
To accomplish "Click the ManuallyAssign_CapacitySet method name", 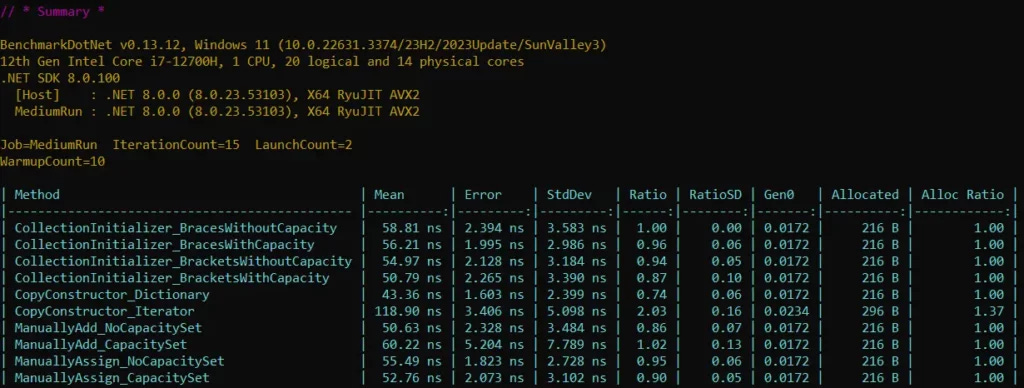I will click(112, 378).
